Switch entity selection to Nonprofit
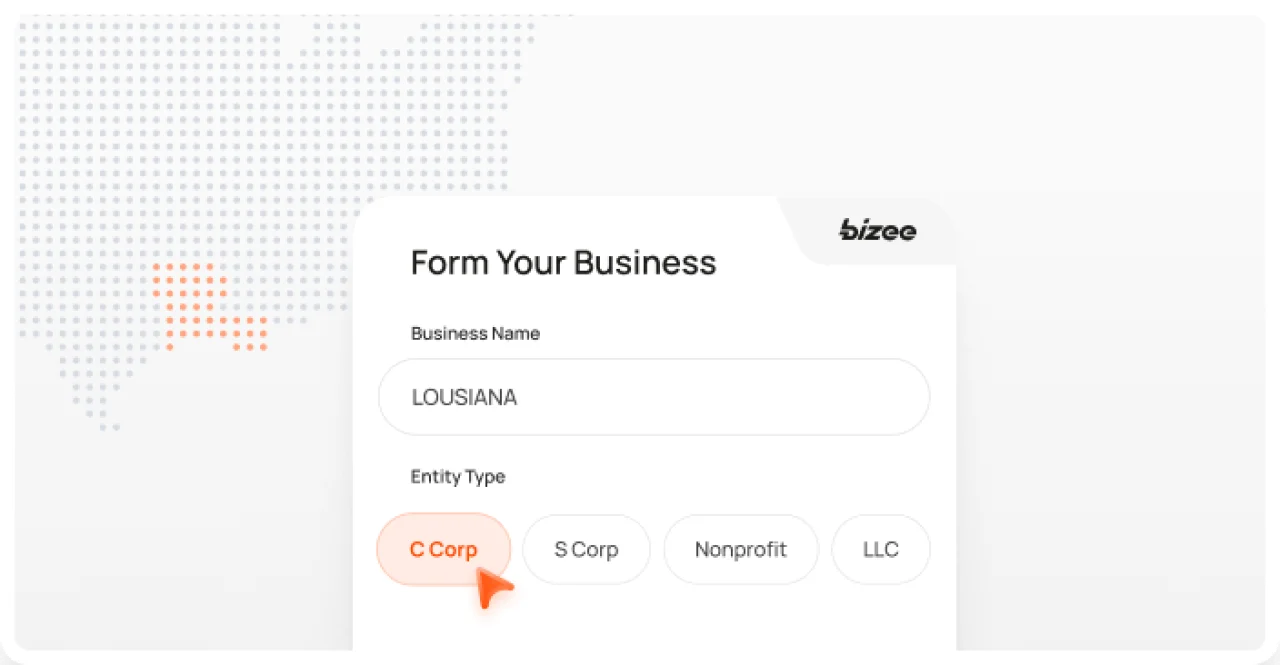This screenshot has height=665, width=1280. coord(741,549)
